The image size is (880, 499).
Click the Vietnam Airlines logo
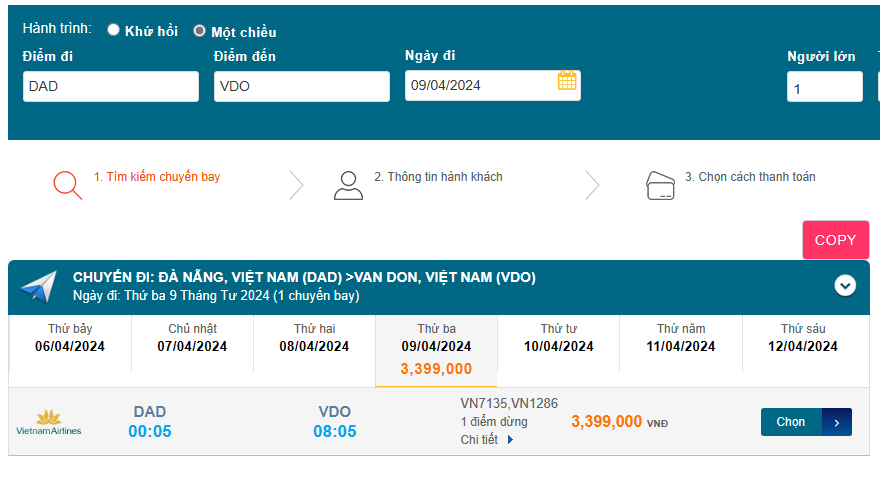(48, 422)
